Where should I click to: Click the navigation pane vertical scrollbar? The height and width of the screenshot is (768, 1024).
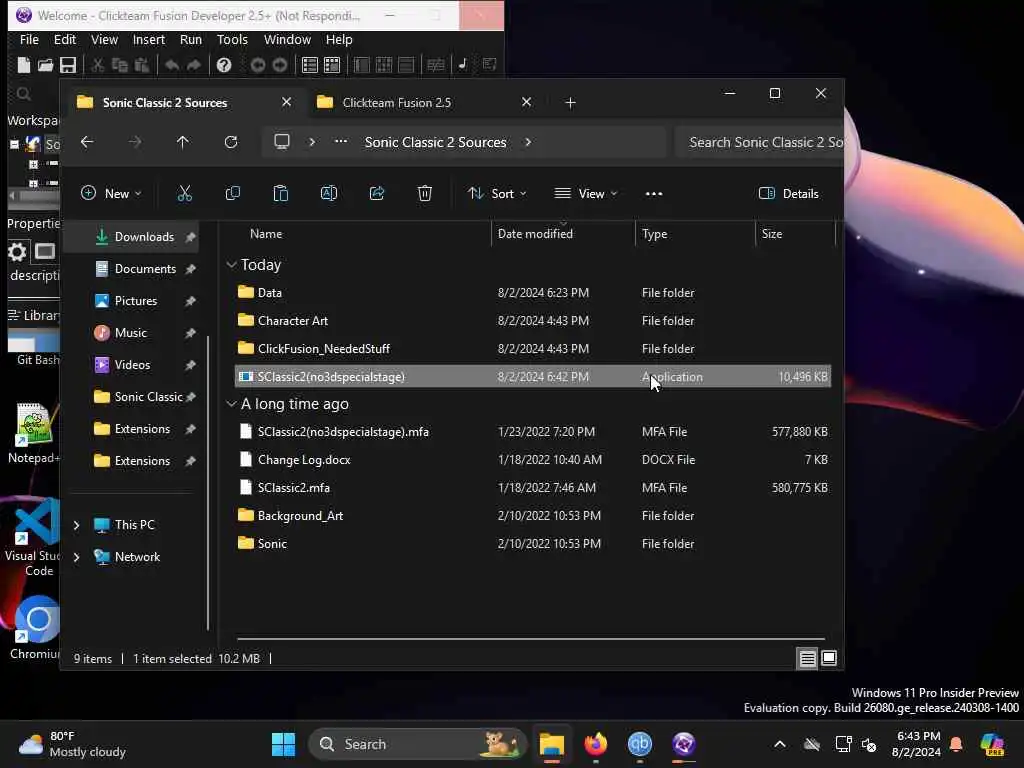pos(208,483)
